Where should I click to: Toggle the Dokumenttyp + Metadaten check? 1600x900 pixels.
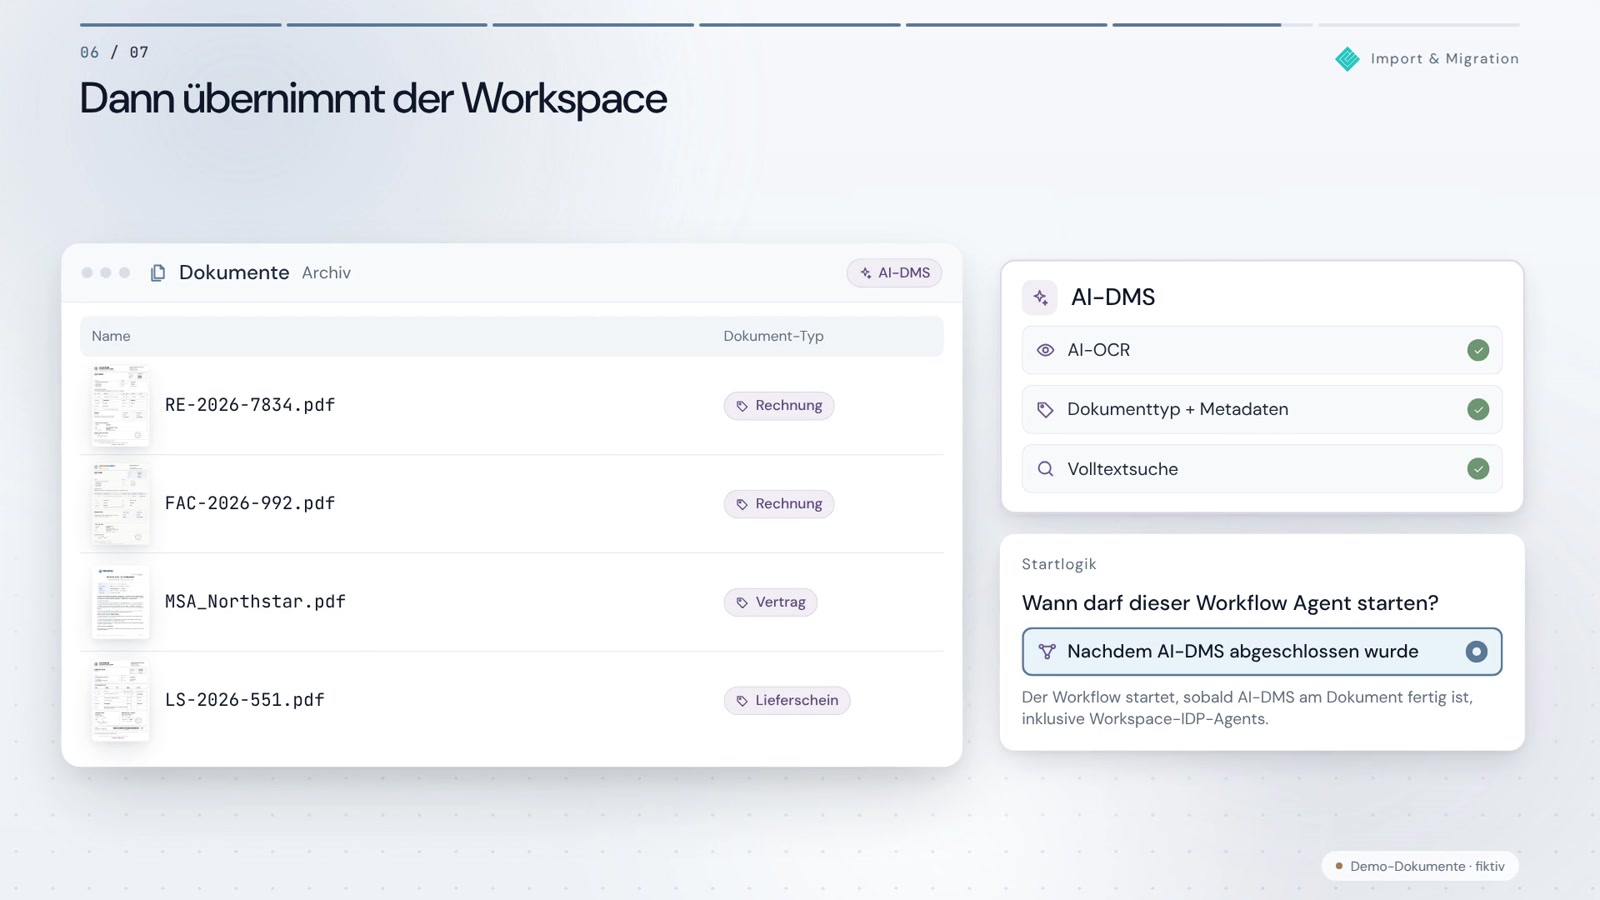(x=1478, y=410)
